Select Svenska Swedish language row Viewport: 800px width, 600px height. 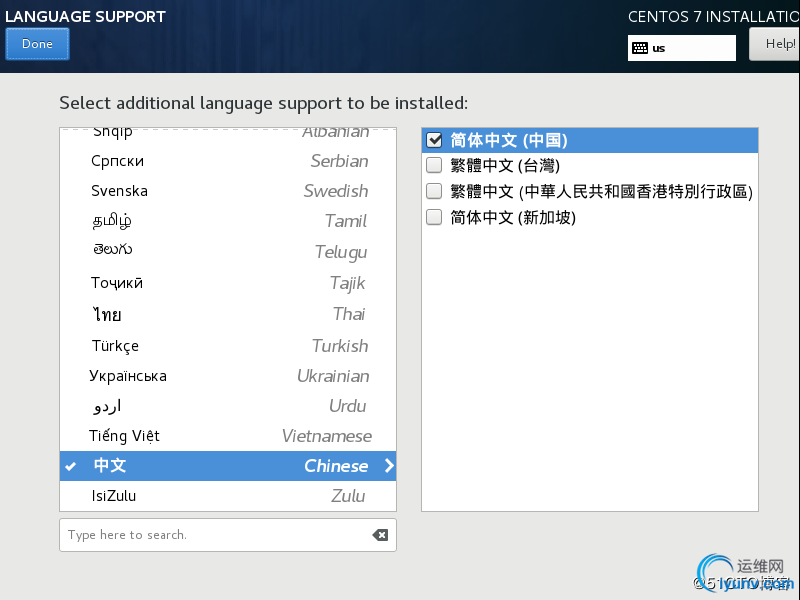tap(228, 191)
